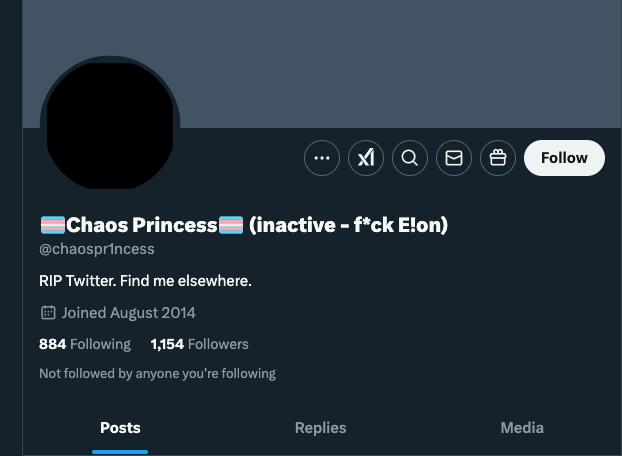The height and width of the screenshot is (456, 622).
Task: Open the Media tab
Action: click(522, 428)
